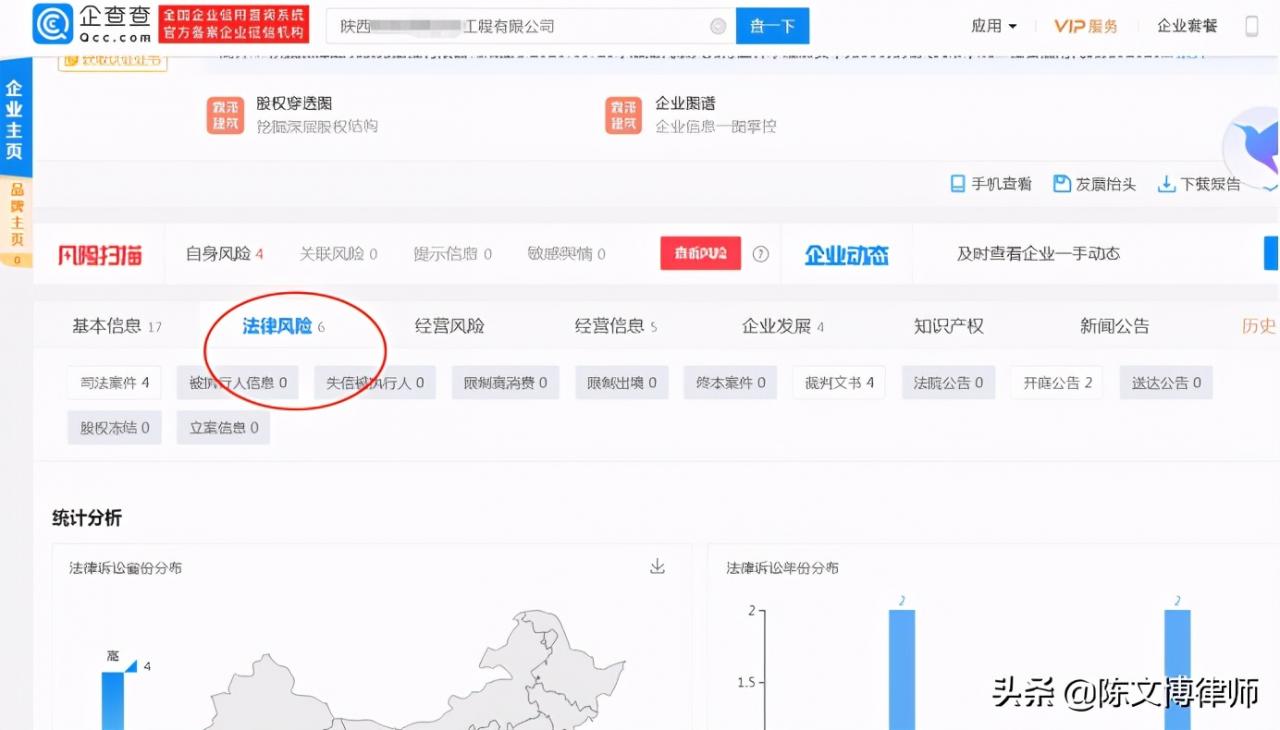Open the 基本信息 17 tab
This screenshot has width=1280, height=730.
(x=113, y=325)
